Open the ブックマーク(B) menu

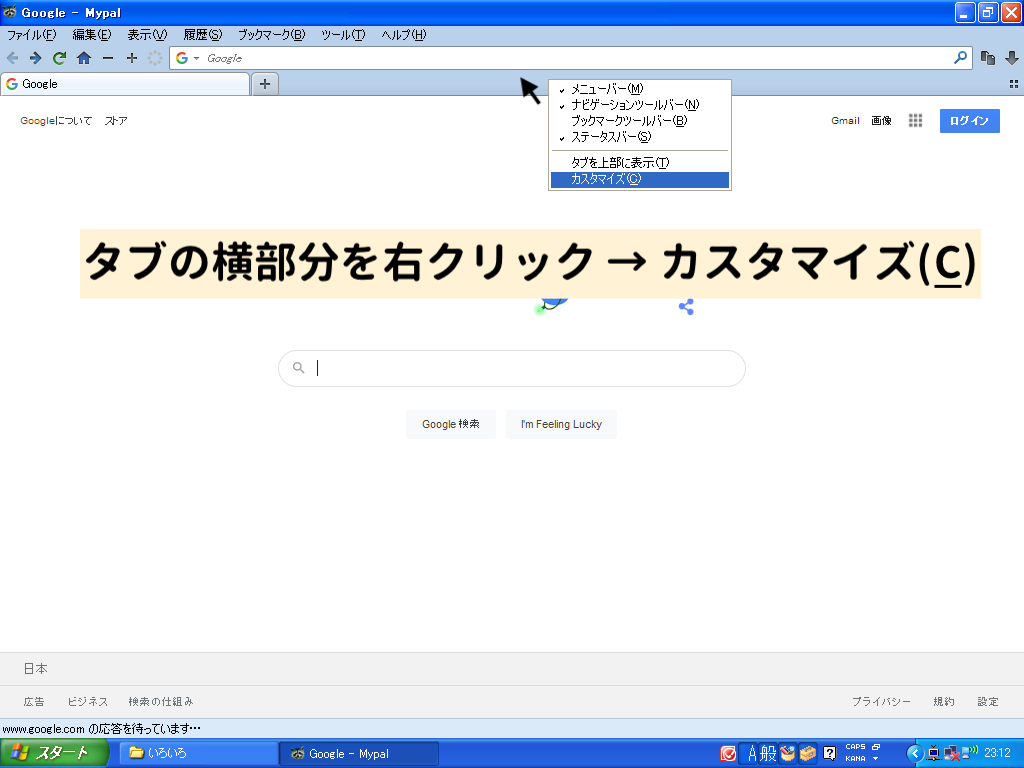click(x=272, y=35)
